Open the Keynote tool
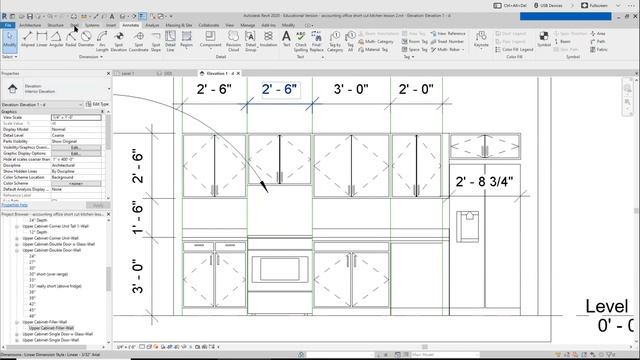This screenshot has width=640, height=360. (x=481, y=40)
